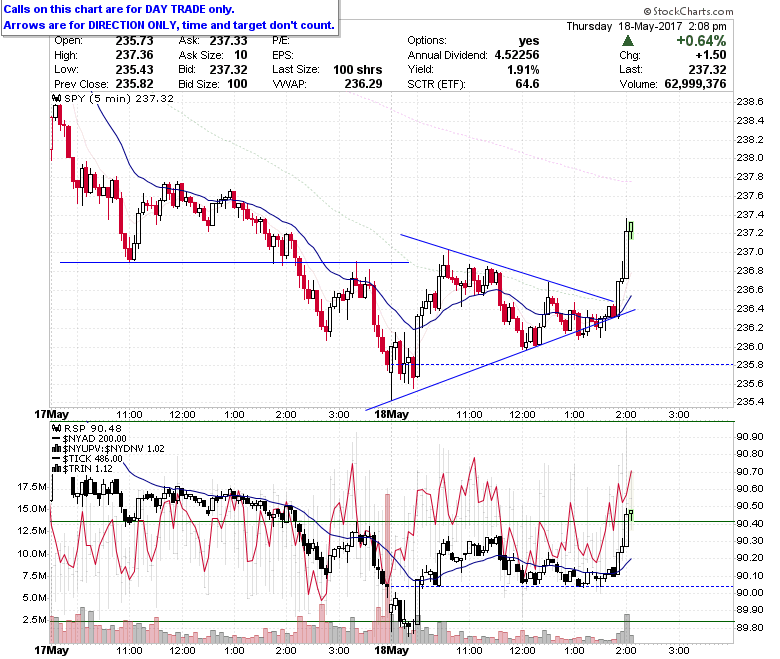The image size is (780, 659).
Task: Click the Thursday 18-May-2017 2:08 pm timestamp
Action: pyautogui.click(x=646, y=26)
